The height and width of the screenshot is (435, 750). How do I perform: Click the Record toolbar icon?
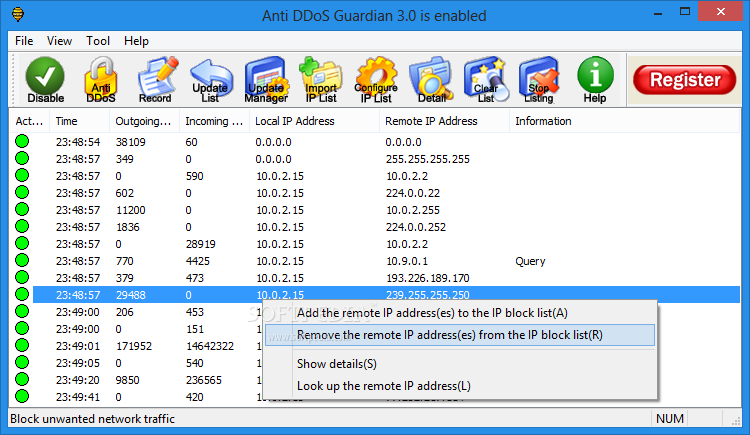155,80
